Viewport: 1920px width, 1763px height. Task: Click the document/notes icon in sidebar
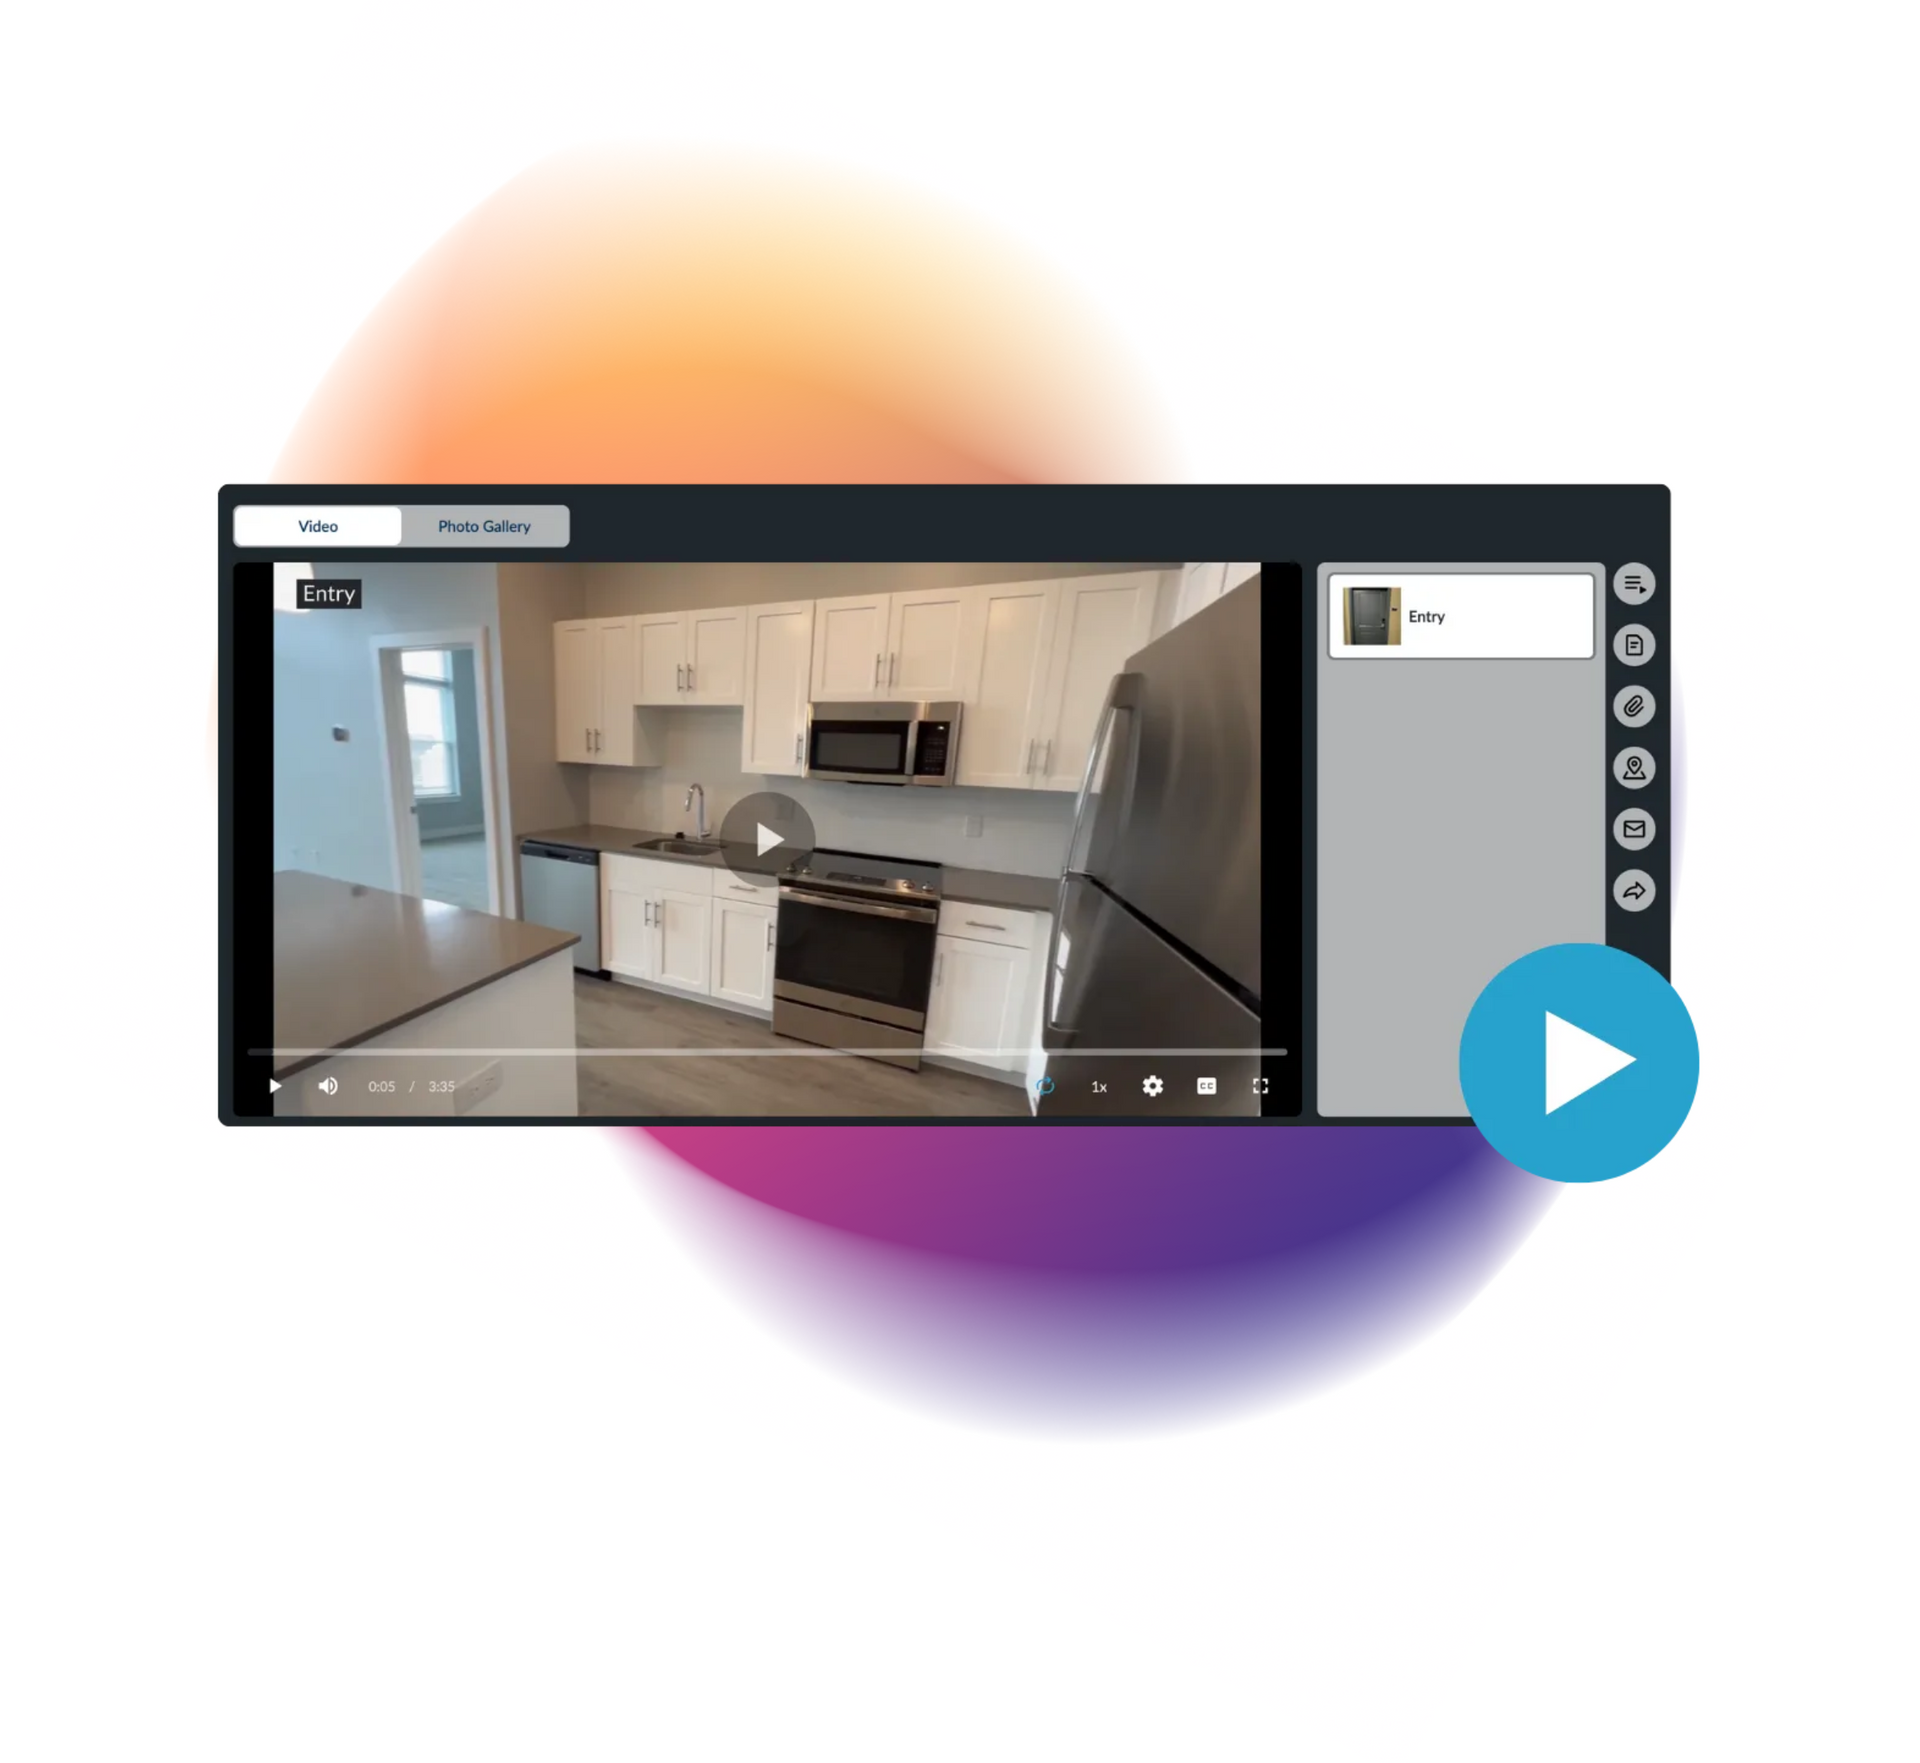pos(1637,644)
